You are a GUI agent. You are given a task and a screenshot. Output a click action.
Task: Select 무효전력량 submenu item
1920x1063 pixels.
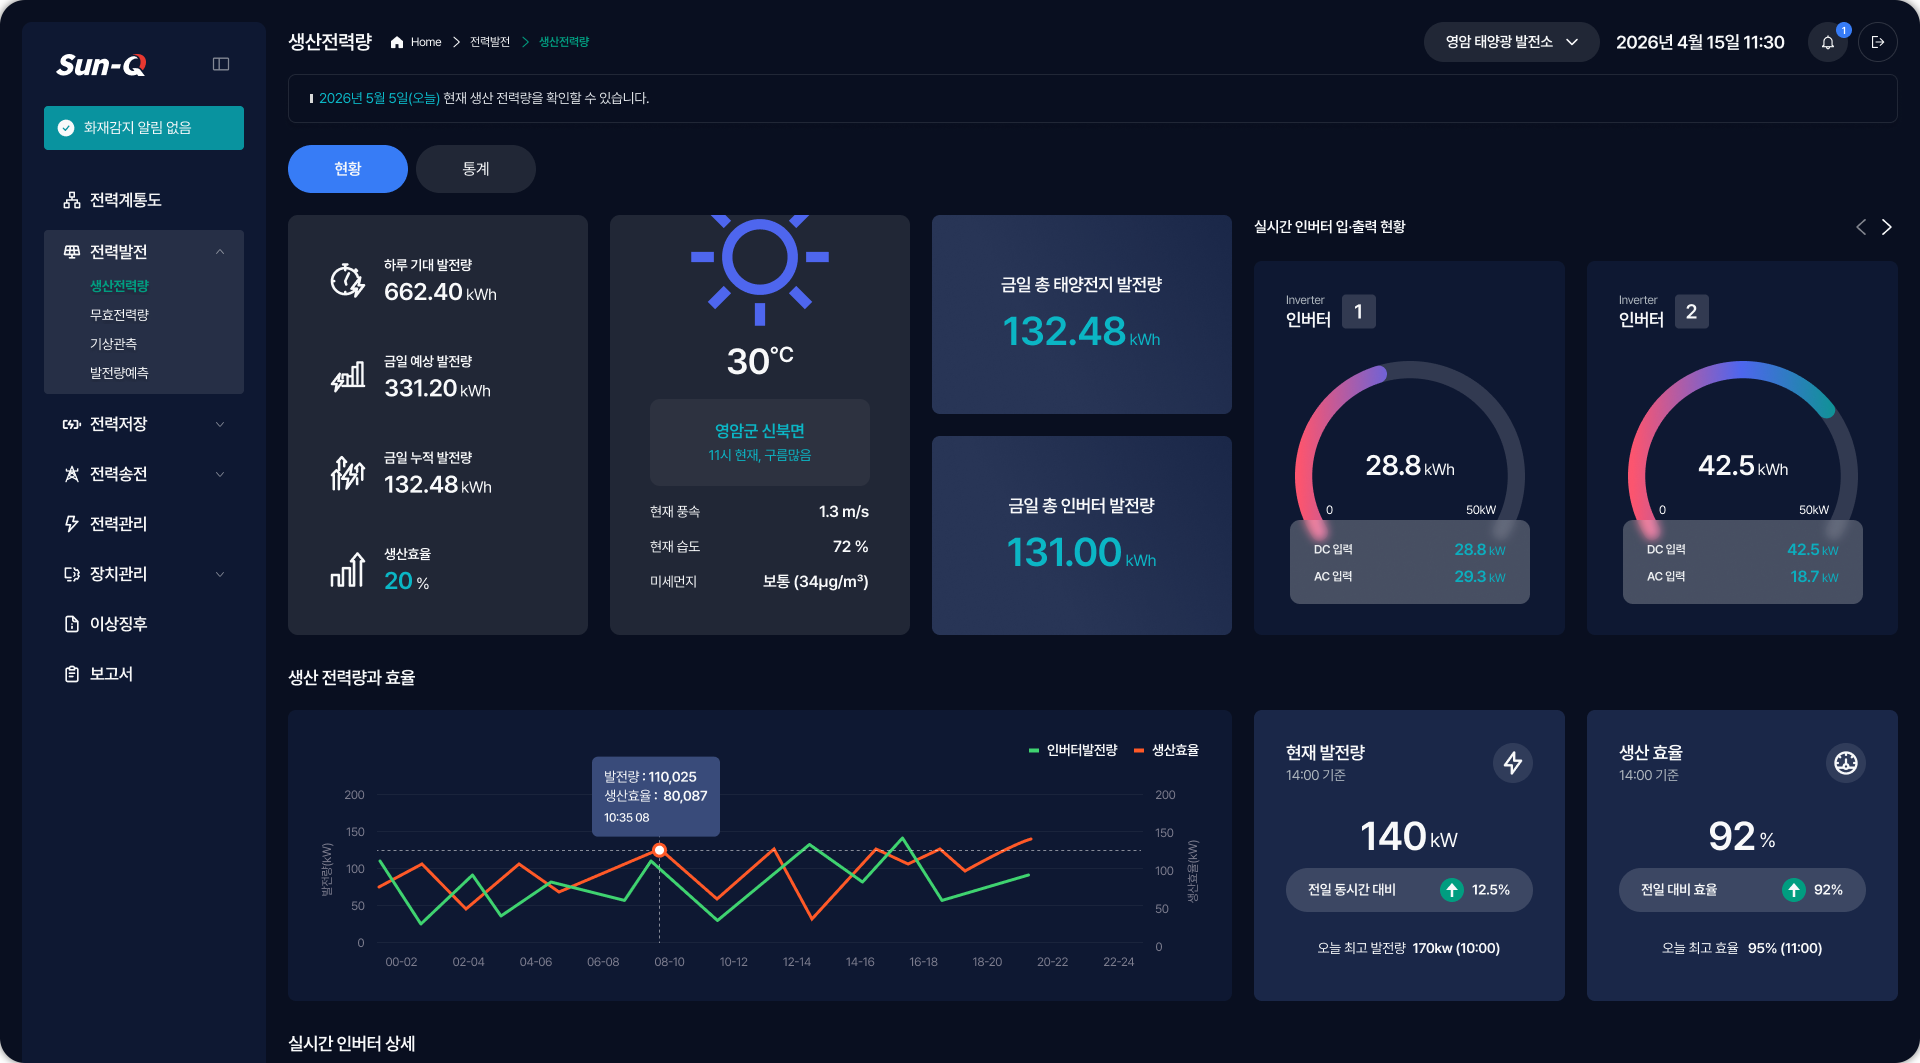click(x=119, y=315)
